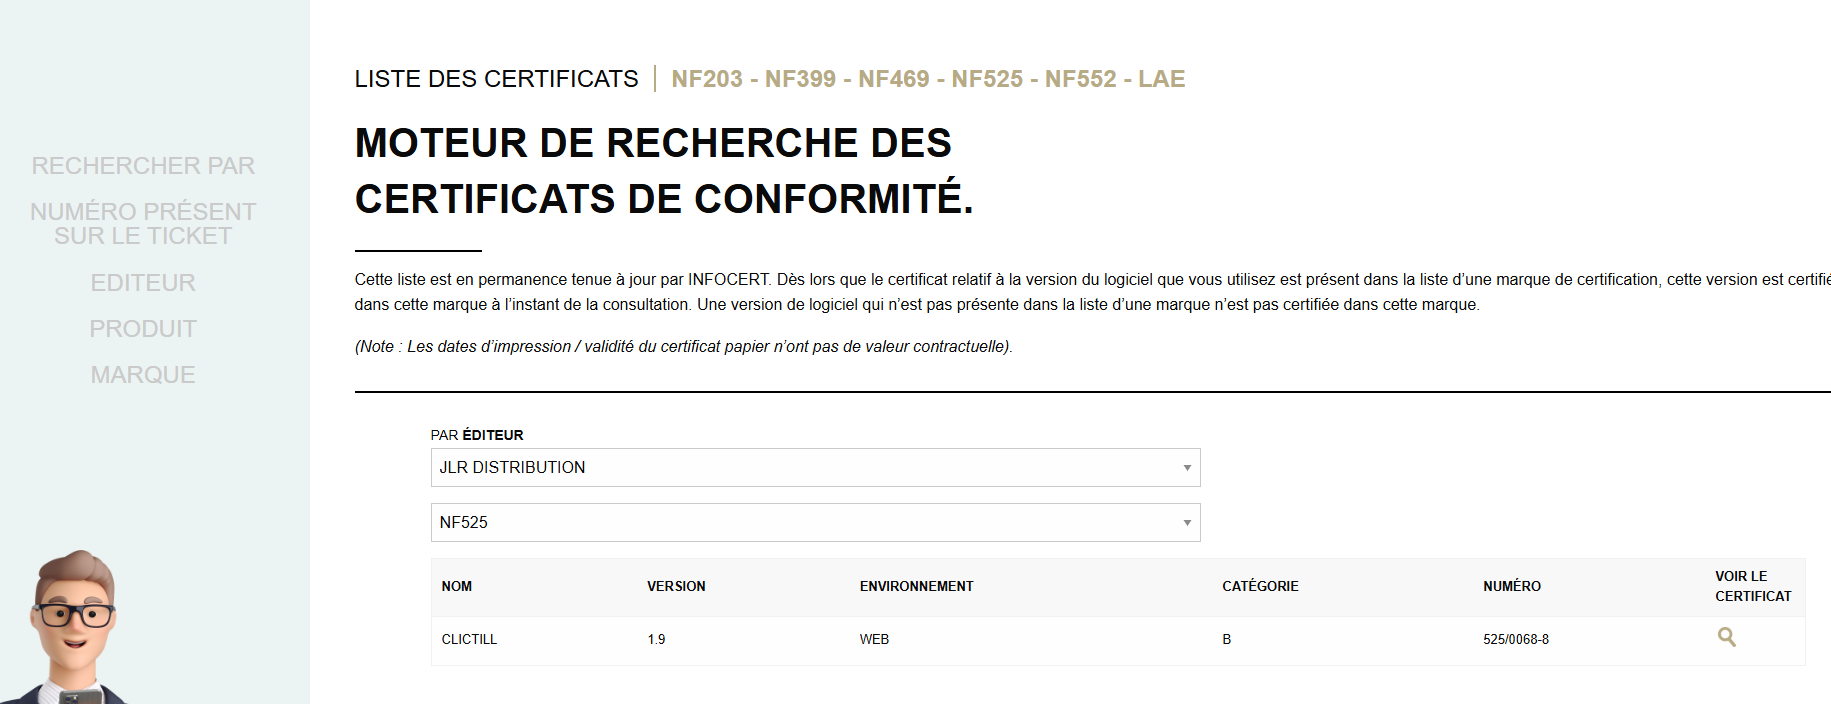Image resolution: width=1831 pixels, height=704 pixels.
Task: Click certificate number 525/0068-8
Action: point(1515,640)
